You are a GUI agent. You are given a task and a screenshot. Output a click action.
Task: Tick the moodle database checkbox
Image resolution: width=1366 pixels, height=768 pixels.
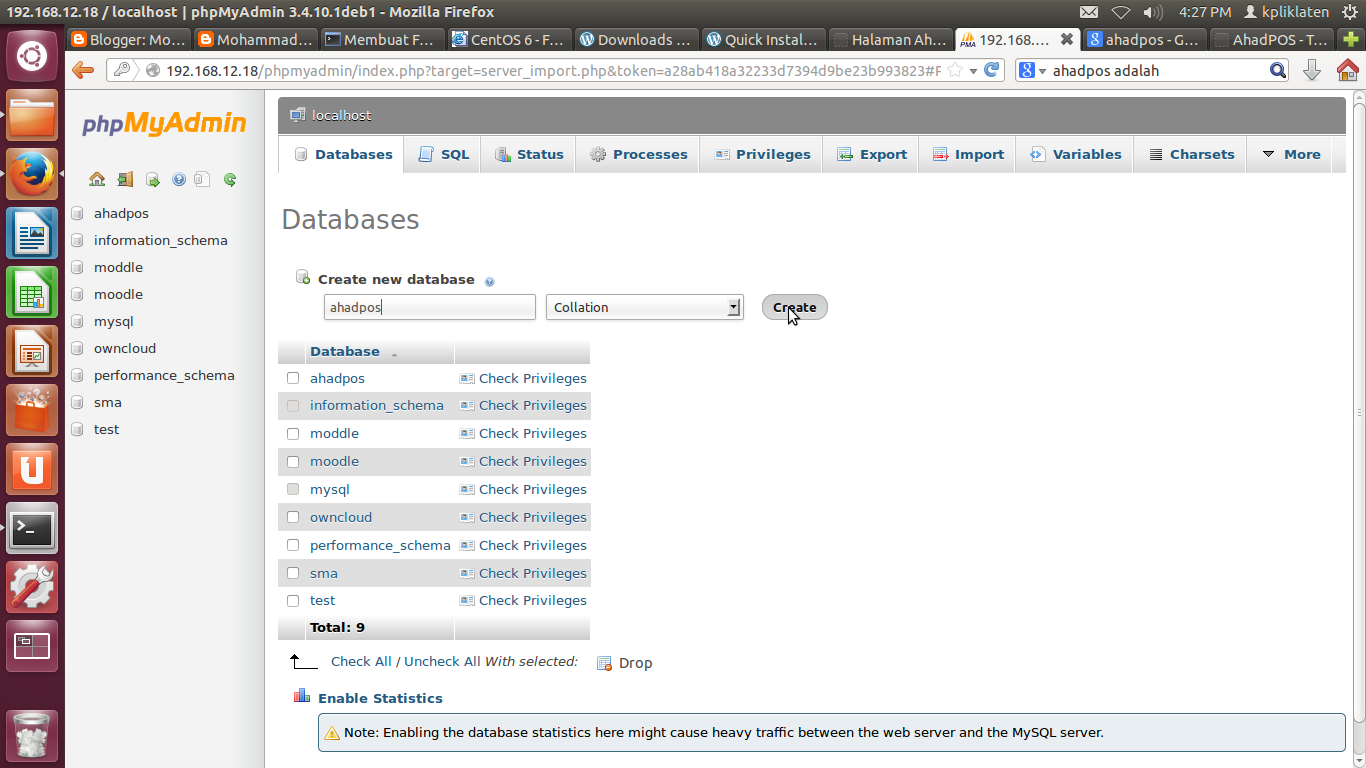point(293,462)
